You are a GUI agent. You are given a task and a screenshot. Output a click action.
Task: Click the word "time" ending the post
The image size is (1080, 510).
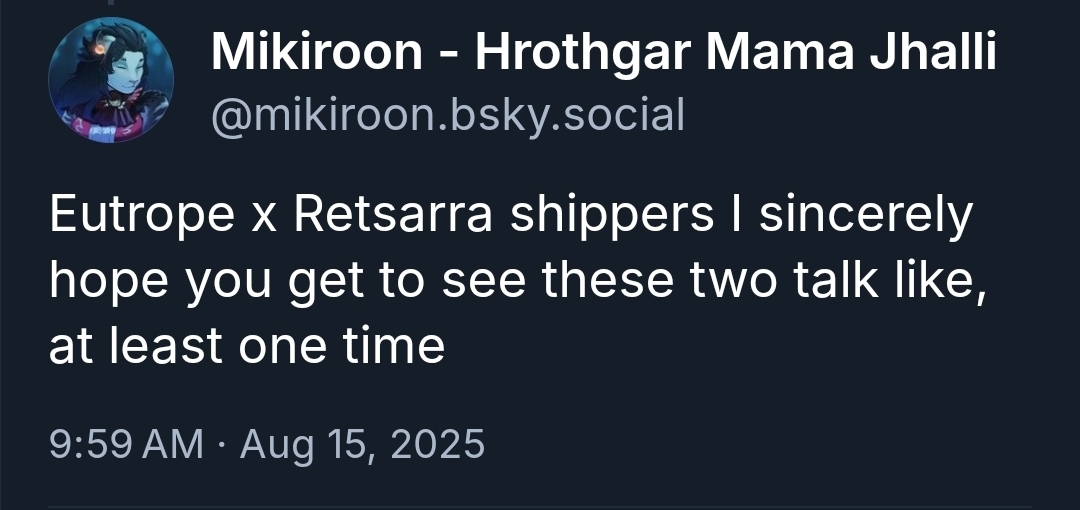coord(400,346)
